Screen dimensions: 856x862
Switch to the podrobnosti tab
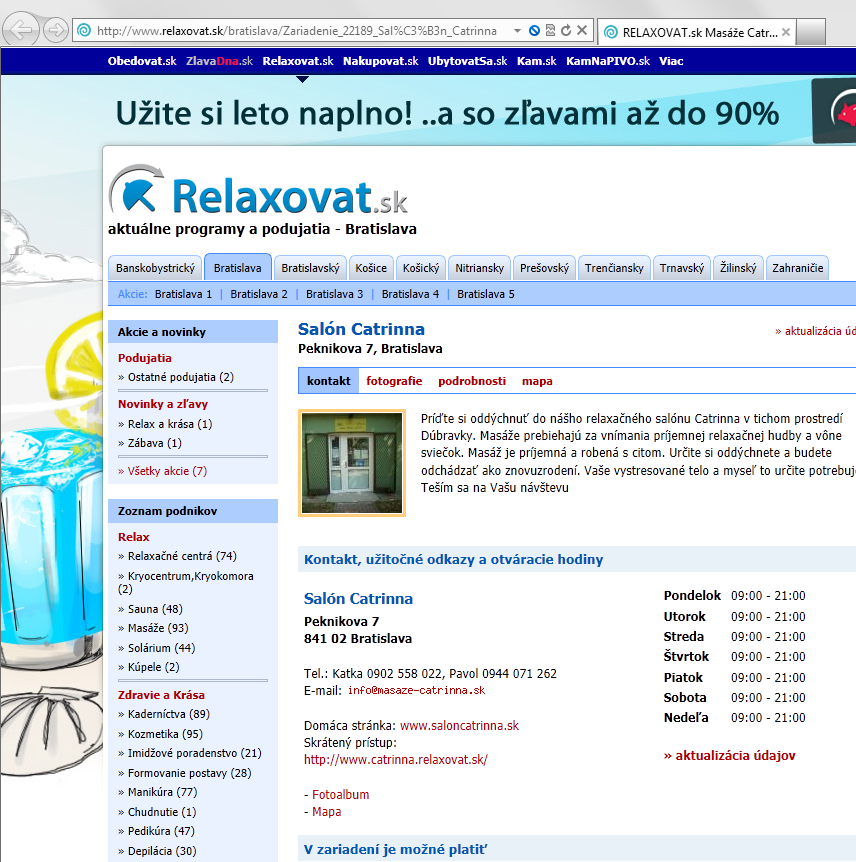click(472, 381)
